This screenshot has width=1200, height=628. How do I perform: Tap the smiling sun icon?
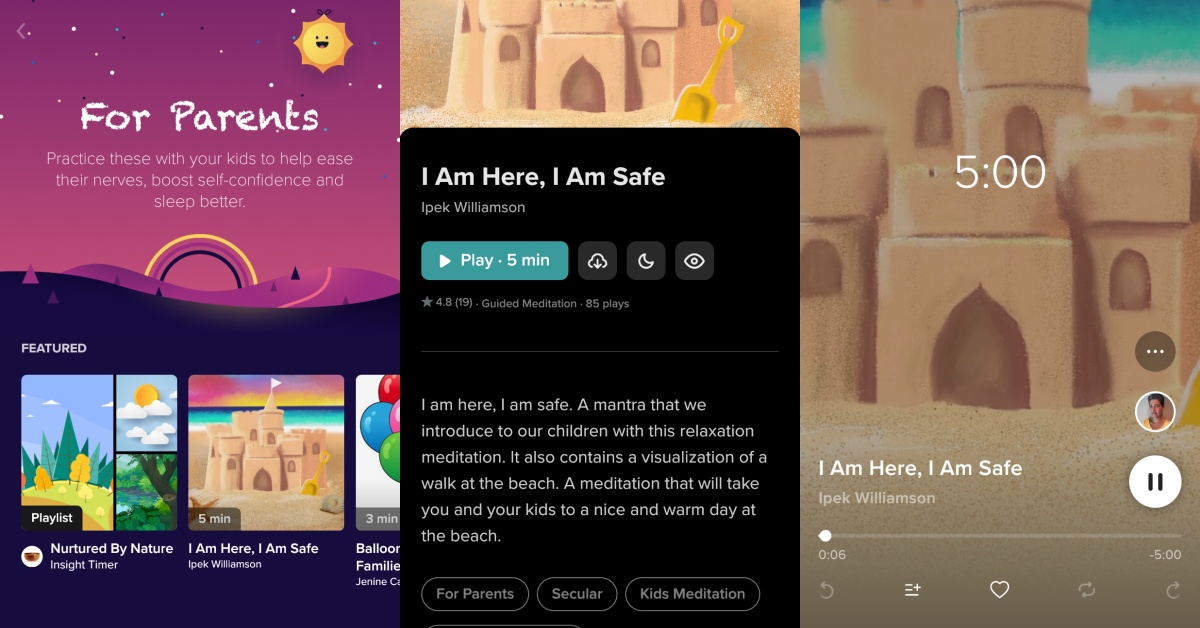point(323,44)
